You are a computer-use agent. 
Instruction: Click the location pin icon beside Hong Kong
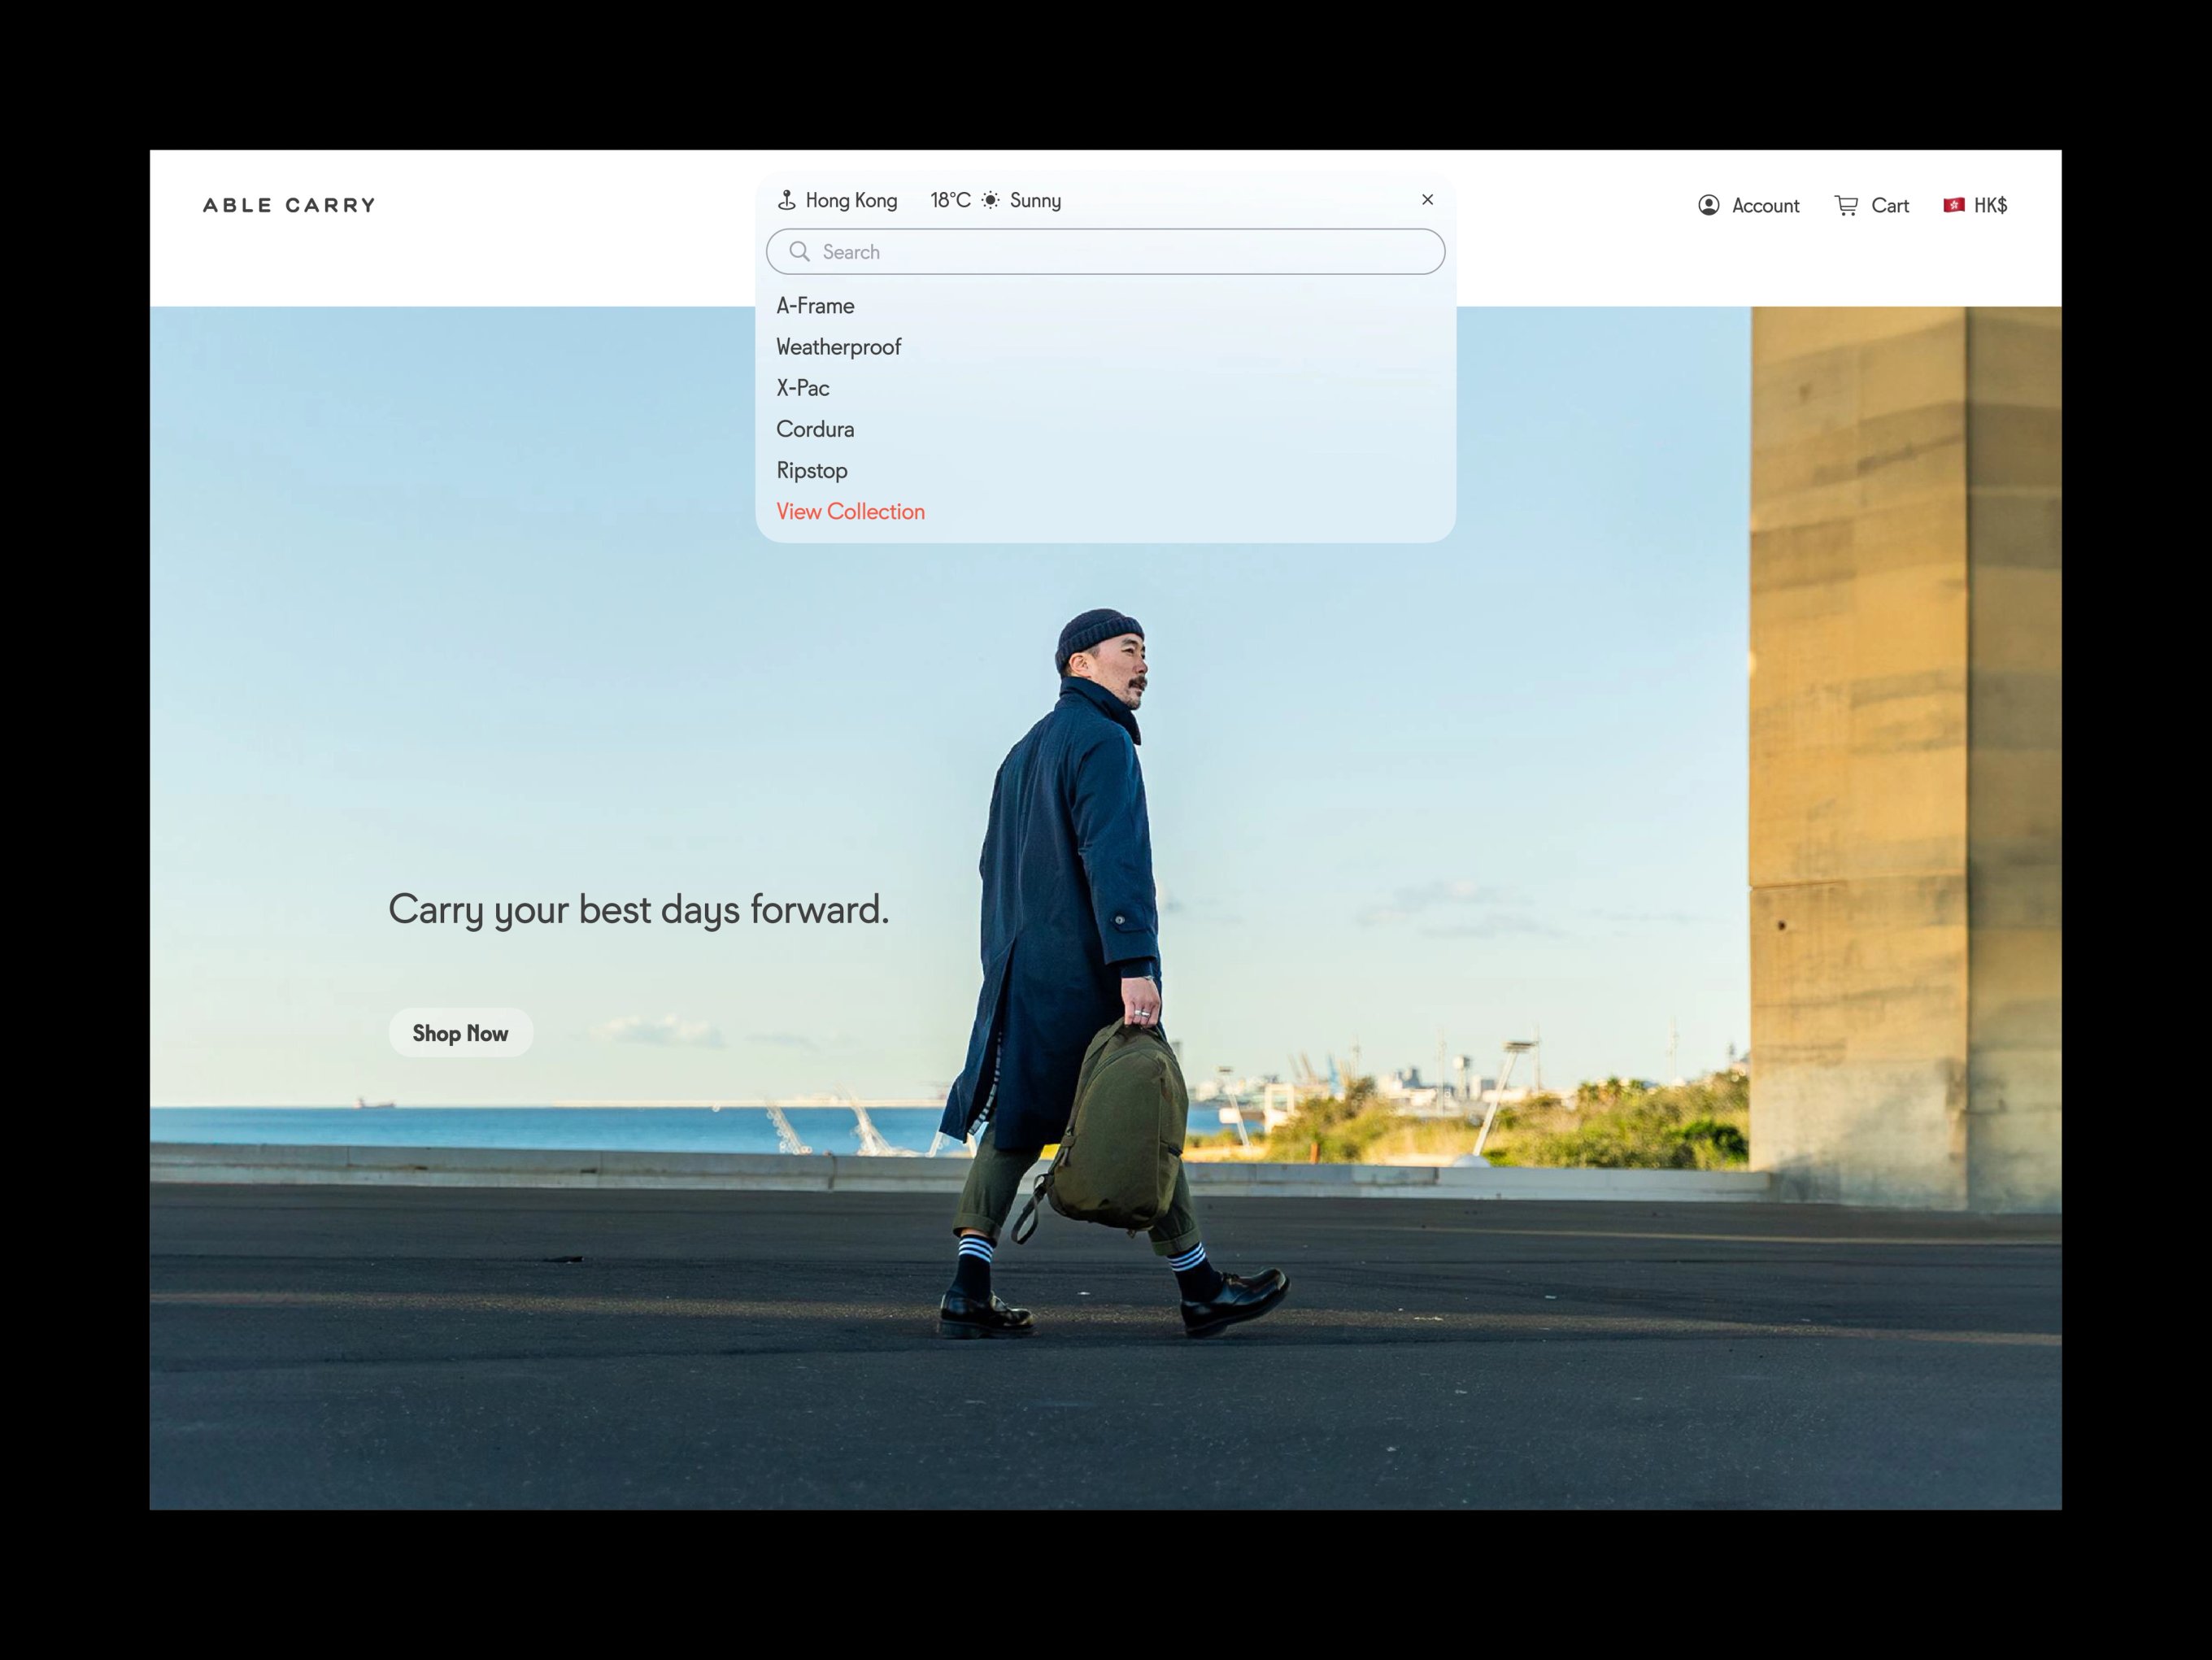pyautogui.click(x=787, y=201)
